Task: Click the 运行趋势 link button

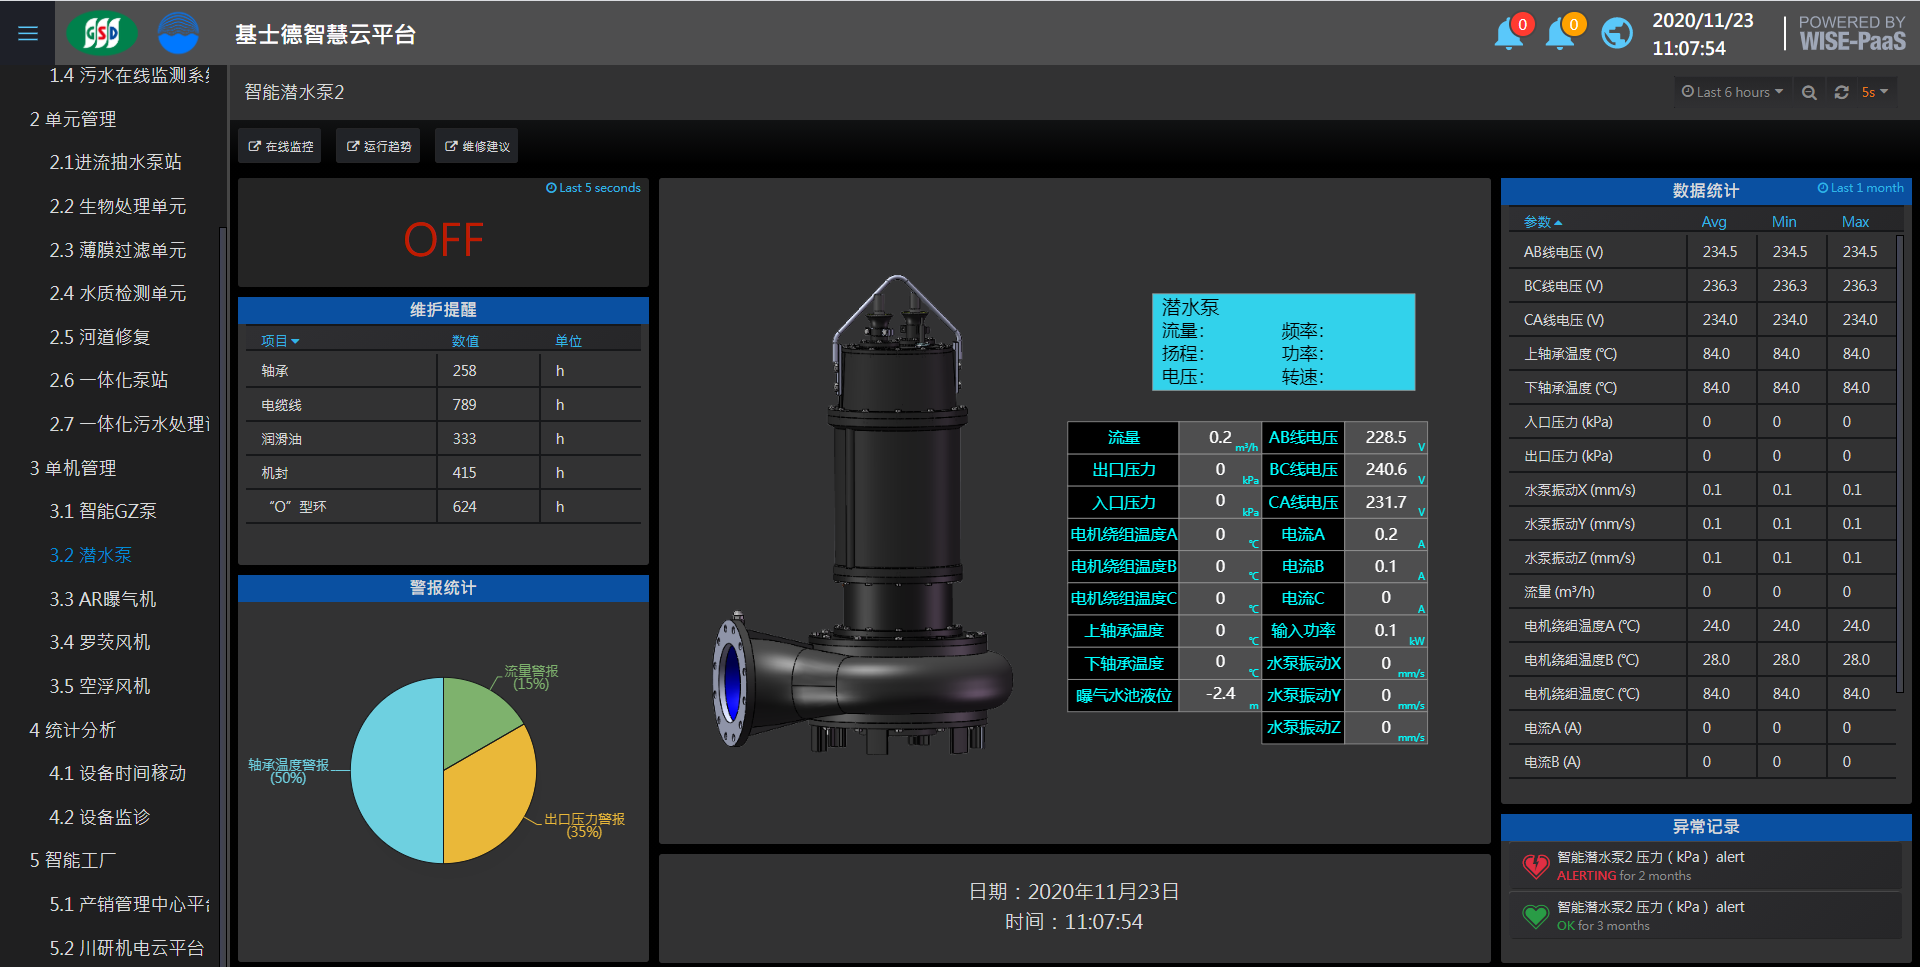Action: coord(378,147)
